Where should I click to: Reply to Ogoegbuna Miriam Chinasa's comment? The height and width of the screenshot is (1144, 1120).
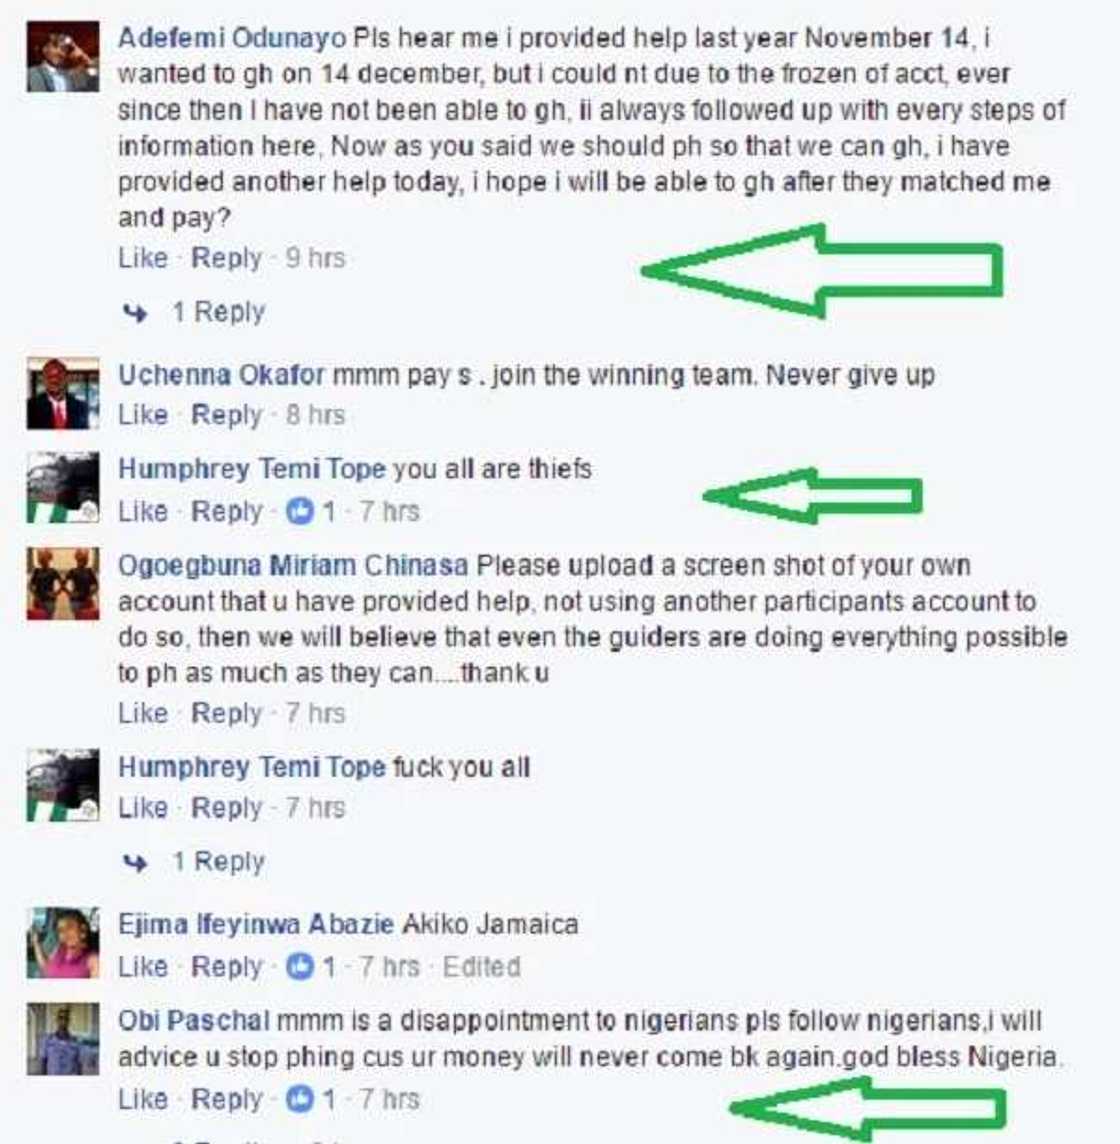226,714
